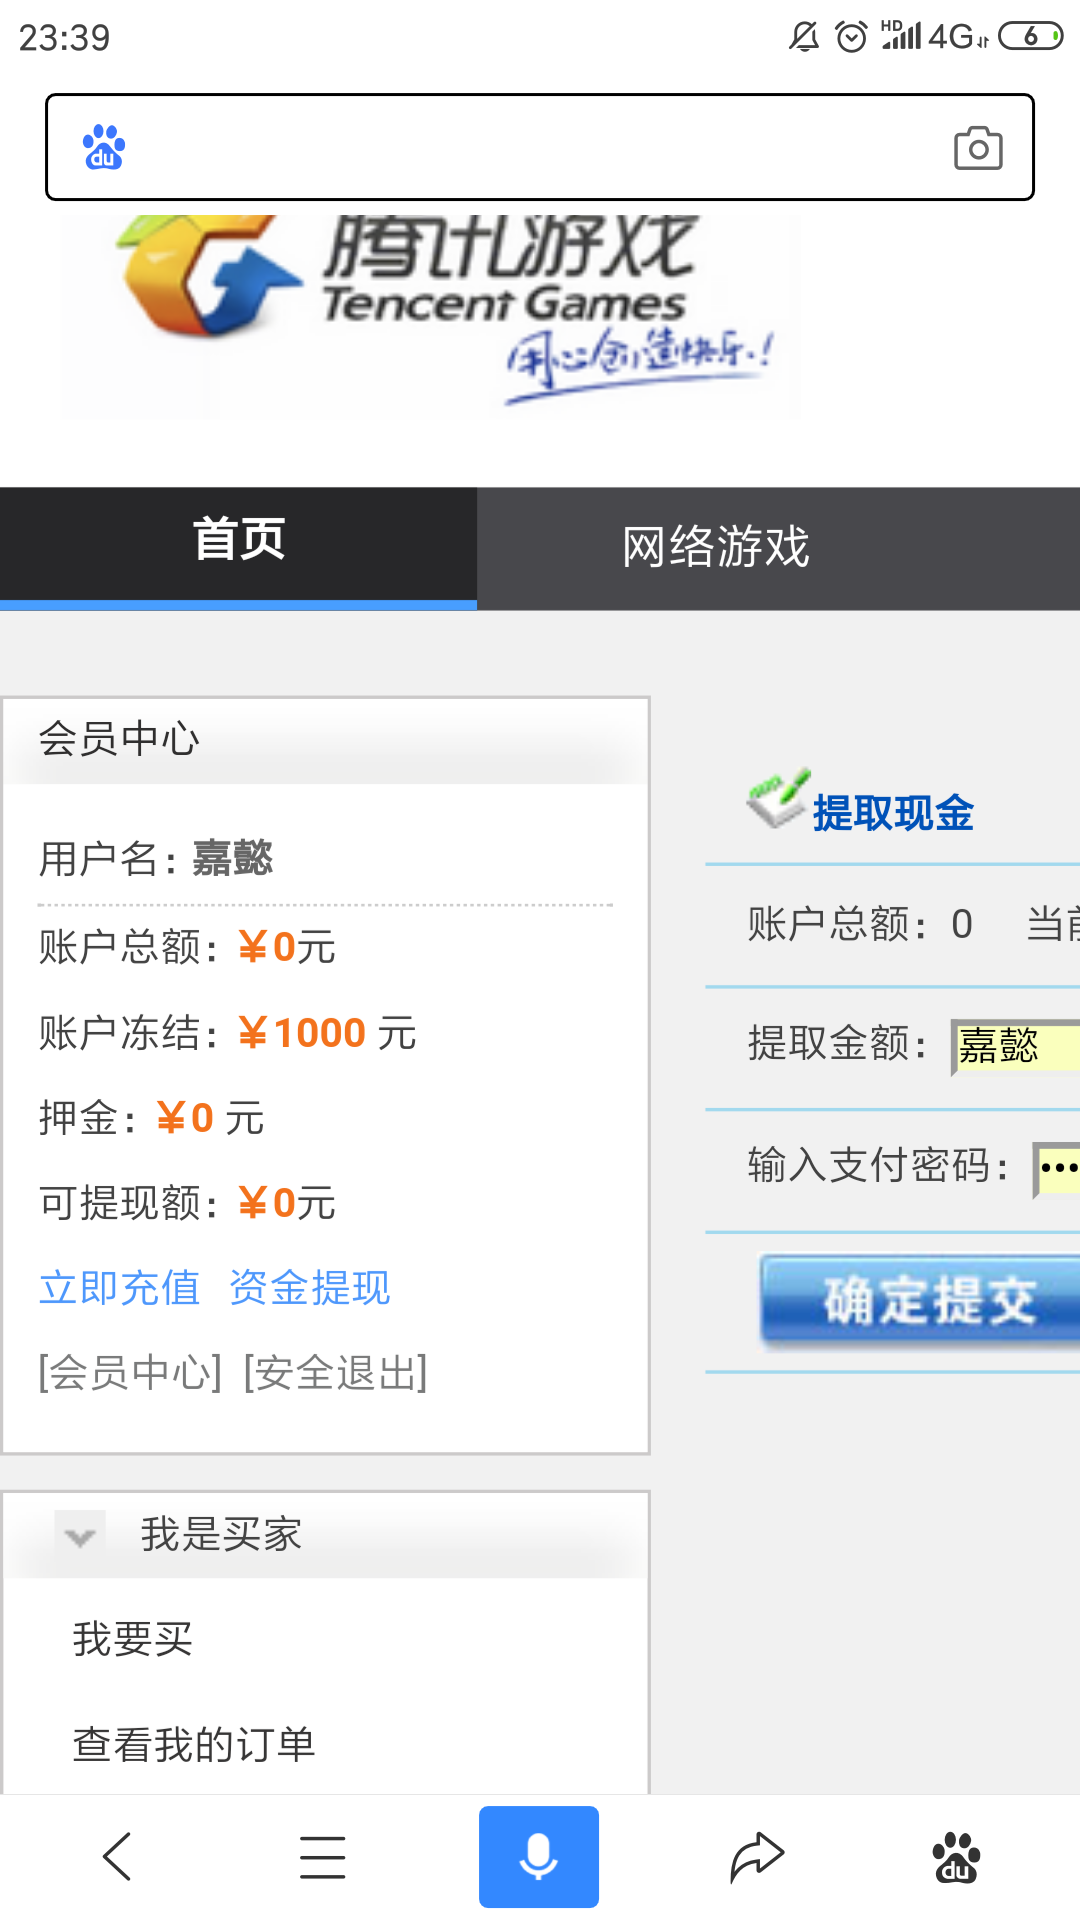Open the 资金提现 link
This screenshot has width=1080, height=1920.
tap(309, 1288)
